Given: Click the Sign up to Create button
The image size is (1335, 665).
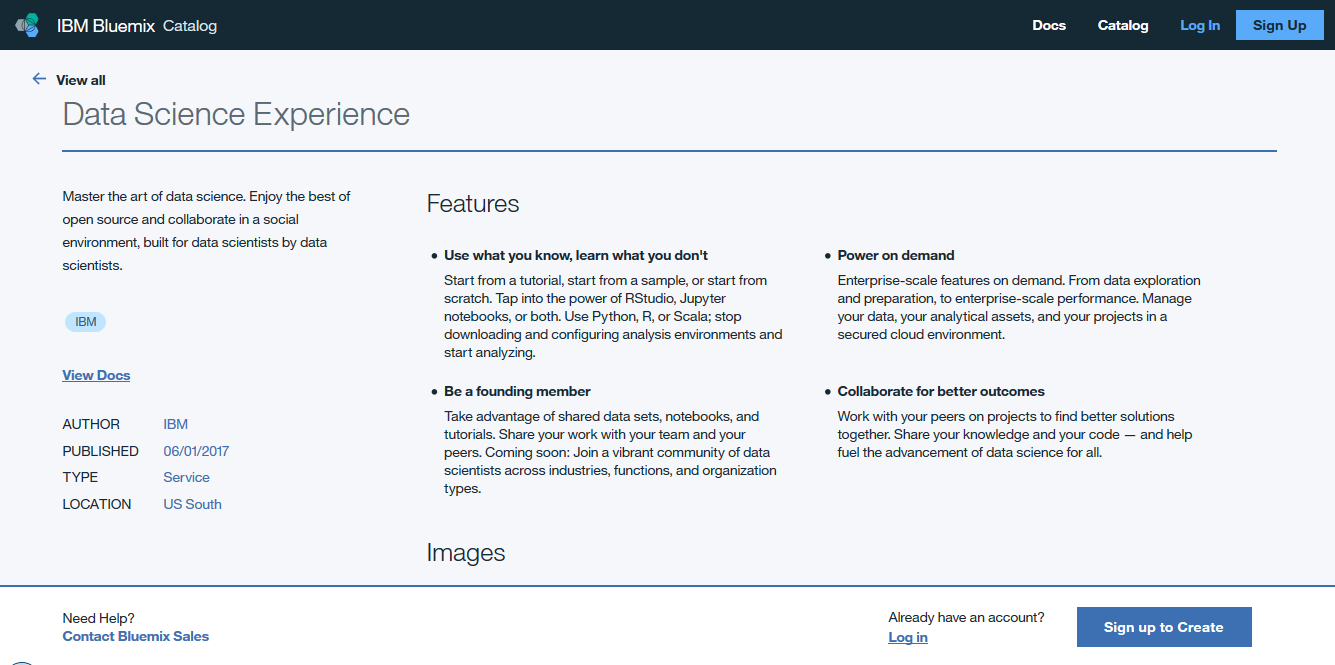Looking at the screenshot, I should click(1164, 627).
